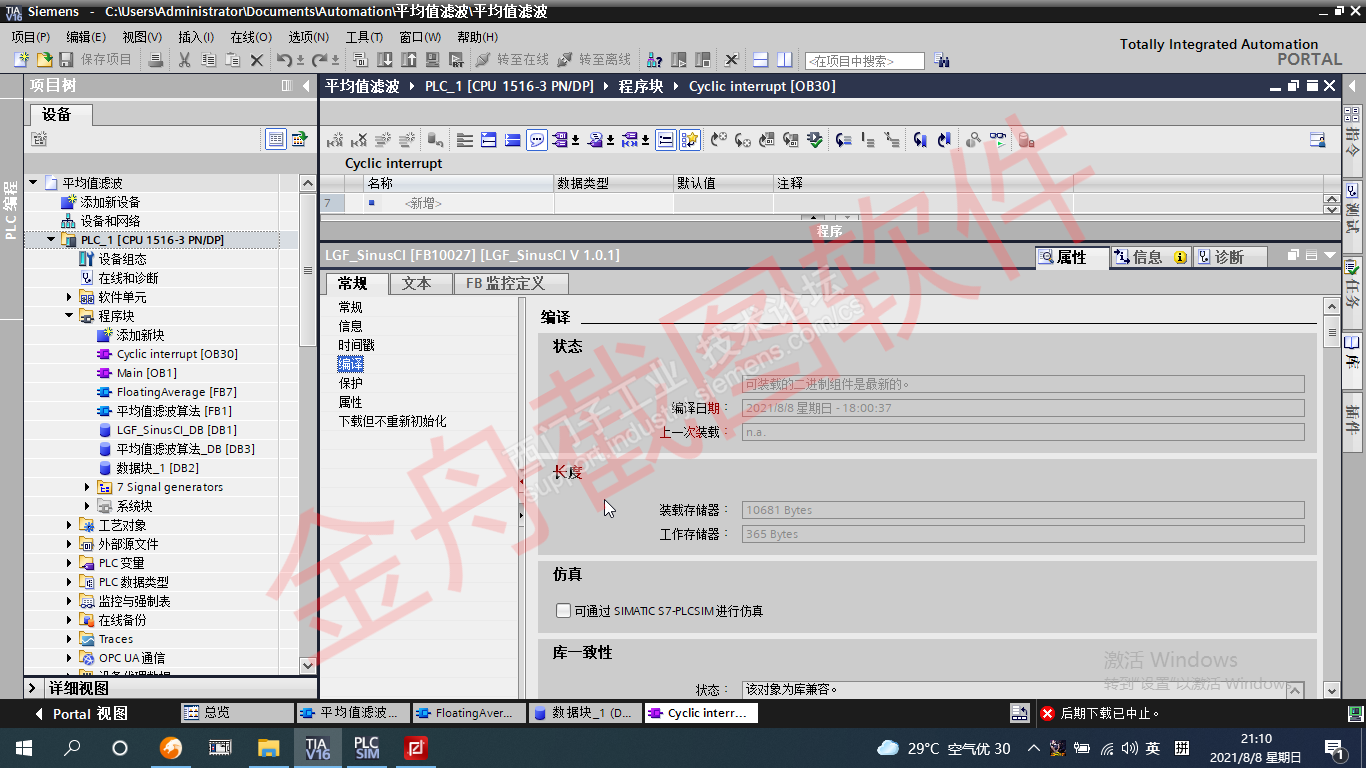Open the Windows Start menu
Screen dimensions: 1366x768
(24, 747)
